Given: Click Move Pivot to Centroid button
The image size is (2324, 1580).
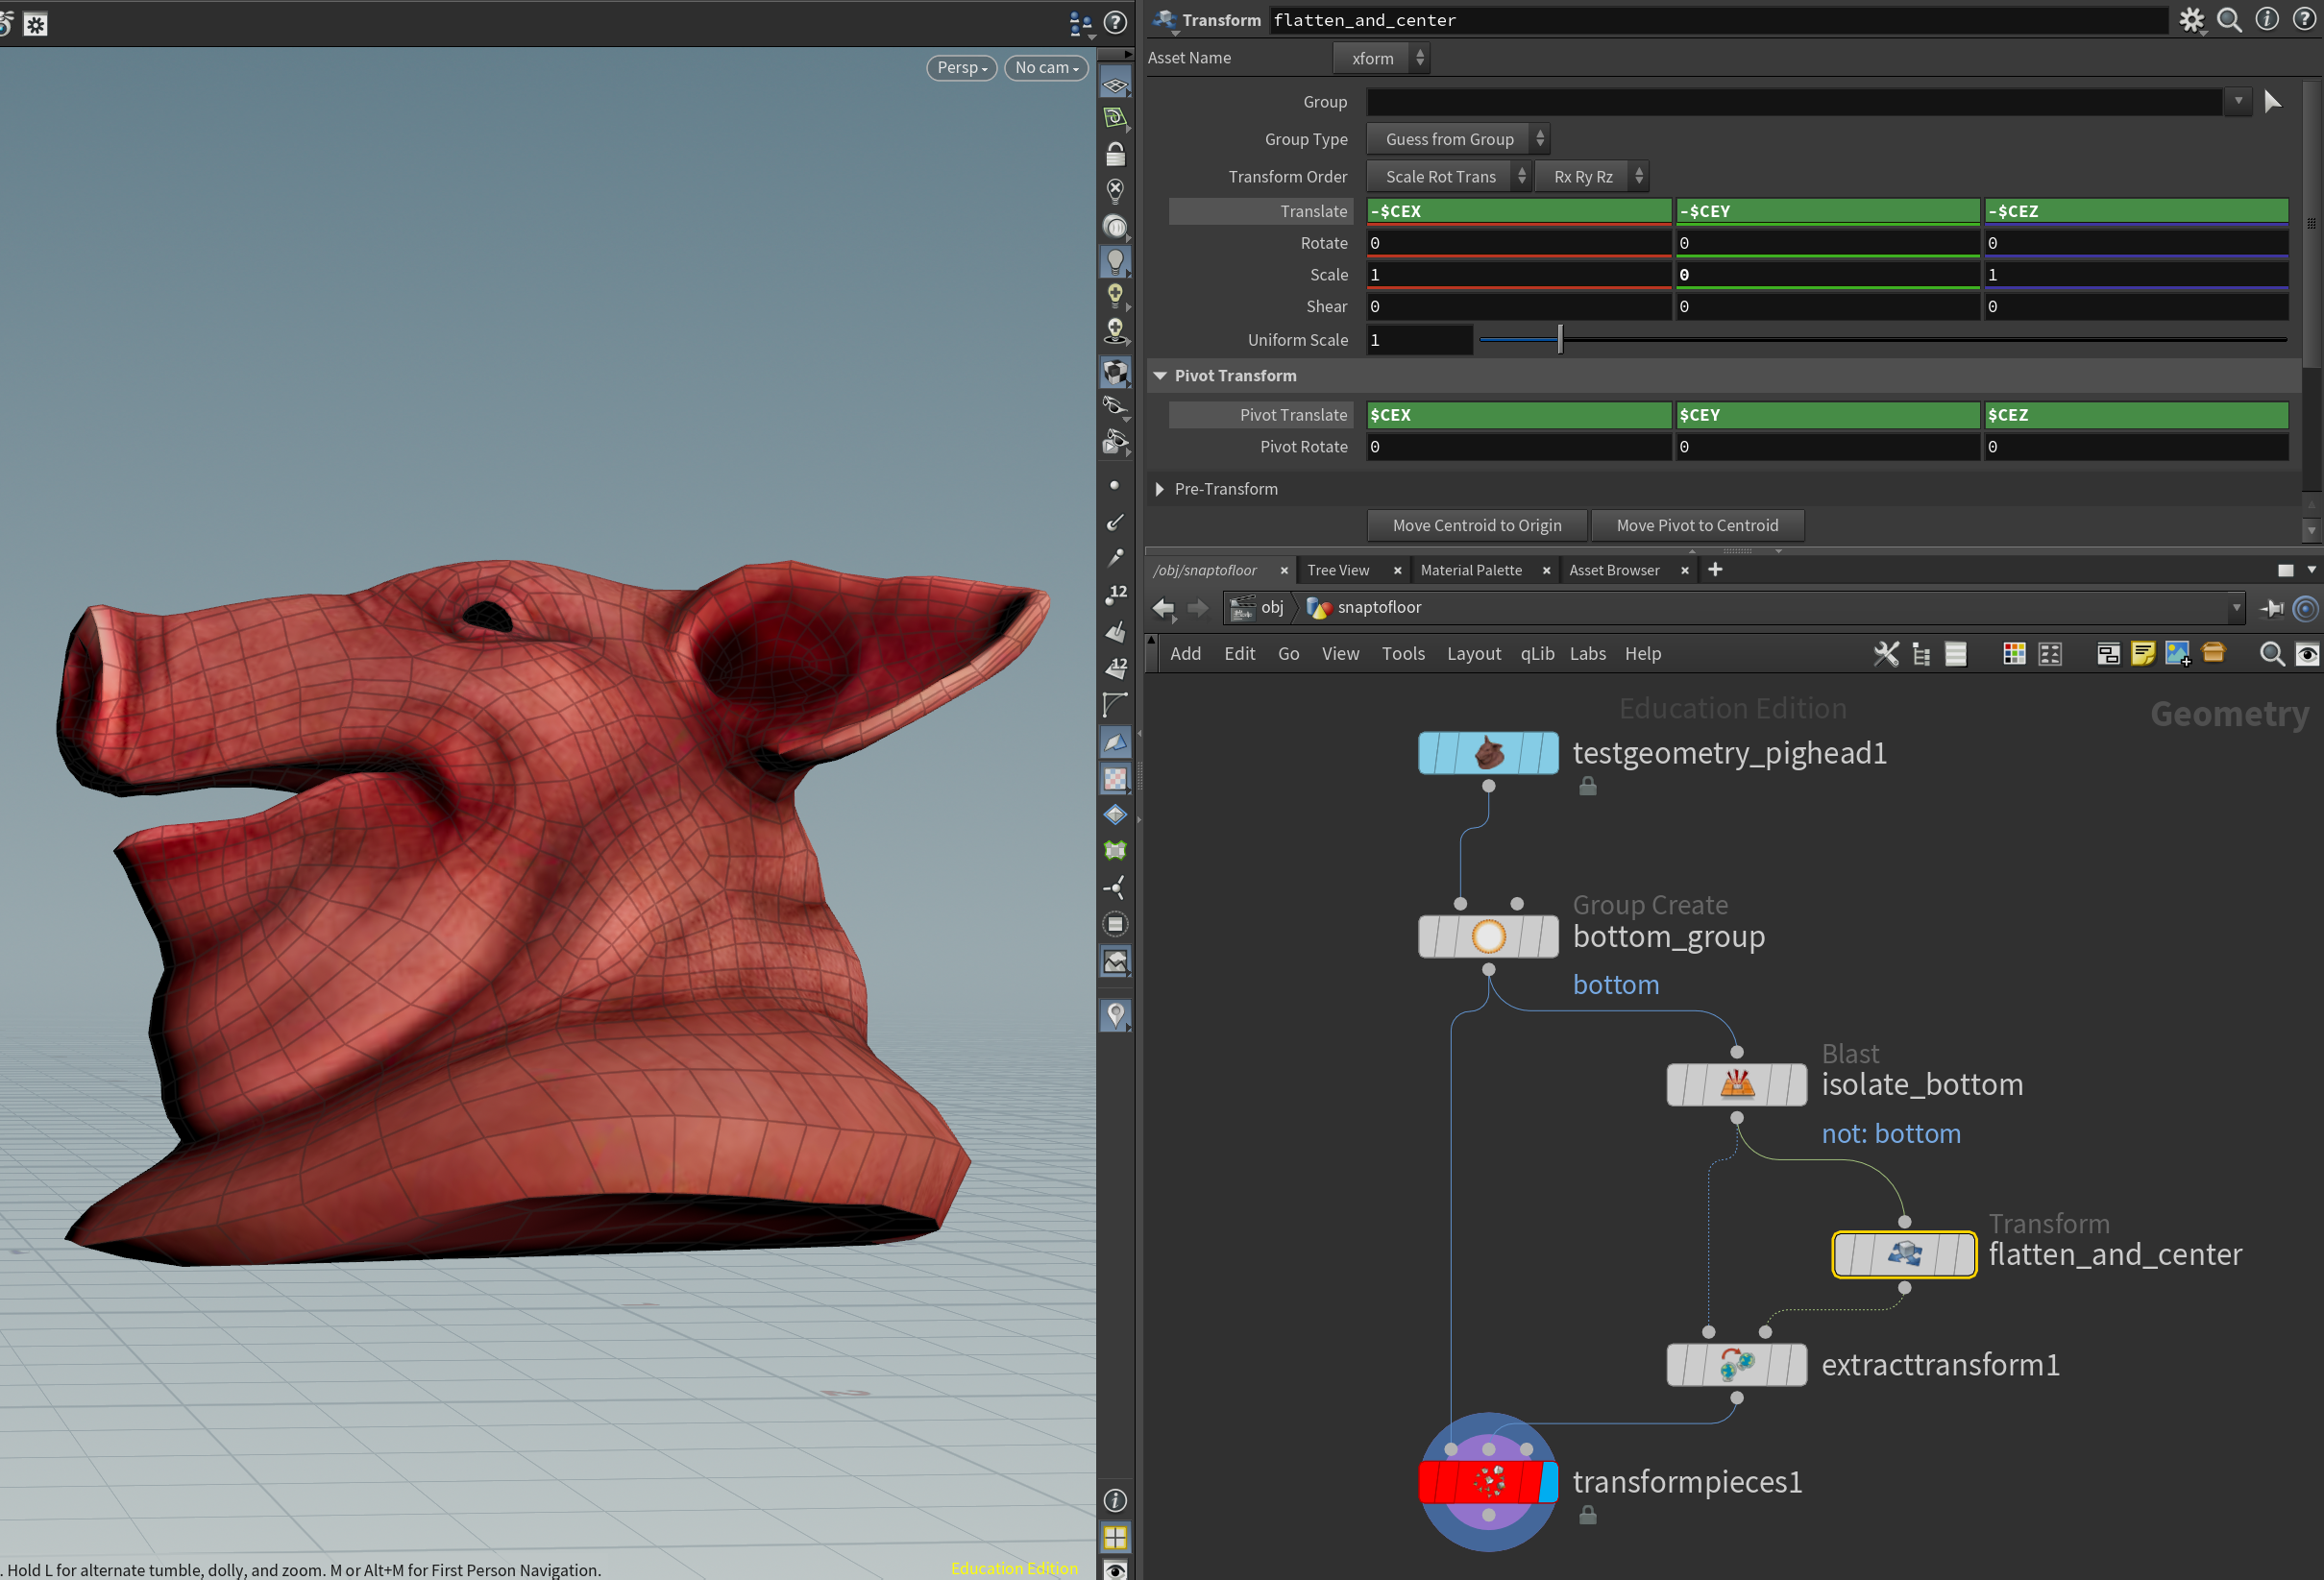Looking at the screenshot, I should (1697, 526).
